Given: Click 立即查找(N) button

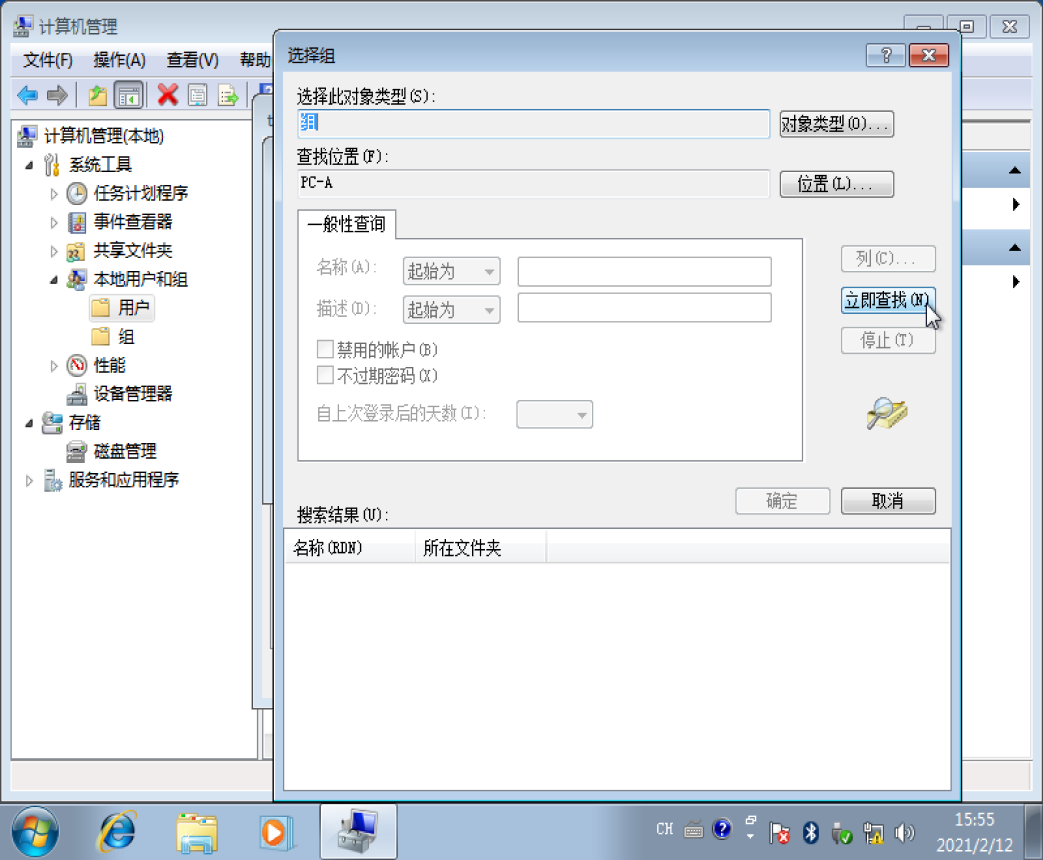Looking at the screenshot, I should pyautogui.click(x=888, y=300).
